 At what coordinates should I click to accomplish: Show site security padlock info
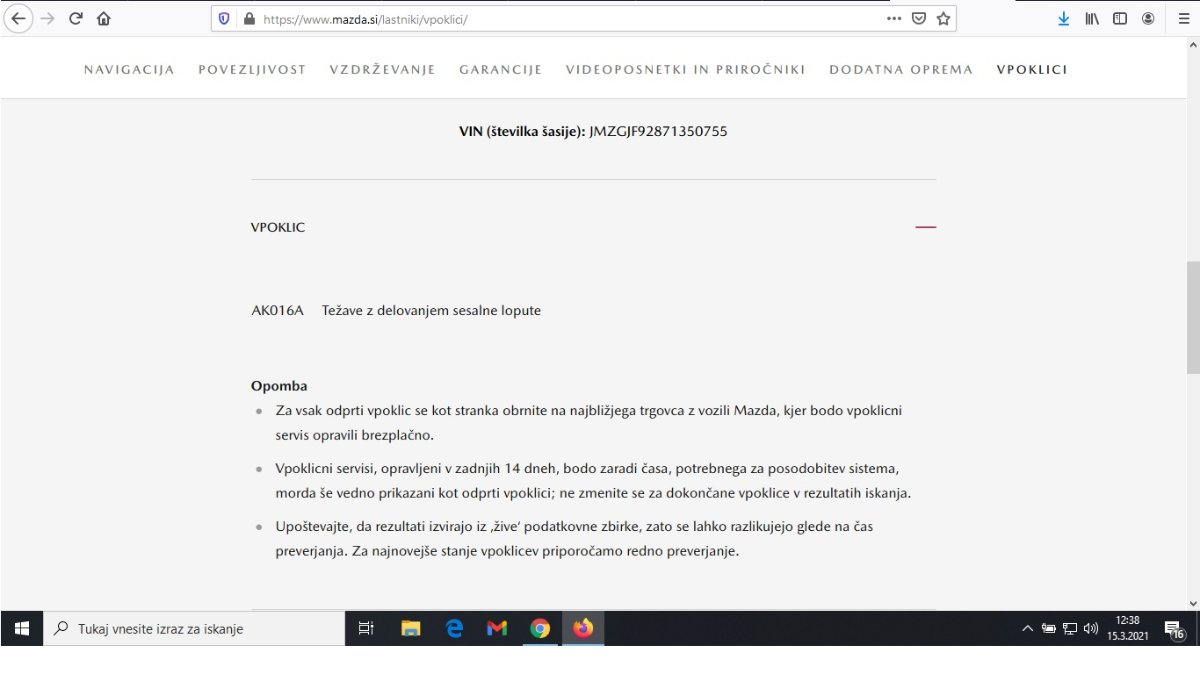pyautogui.click(x=249, y=18)
